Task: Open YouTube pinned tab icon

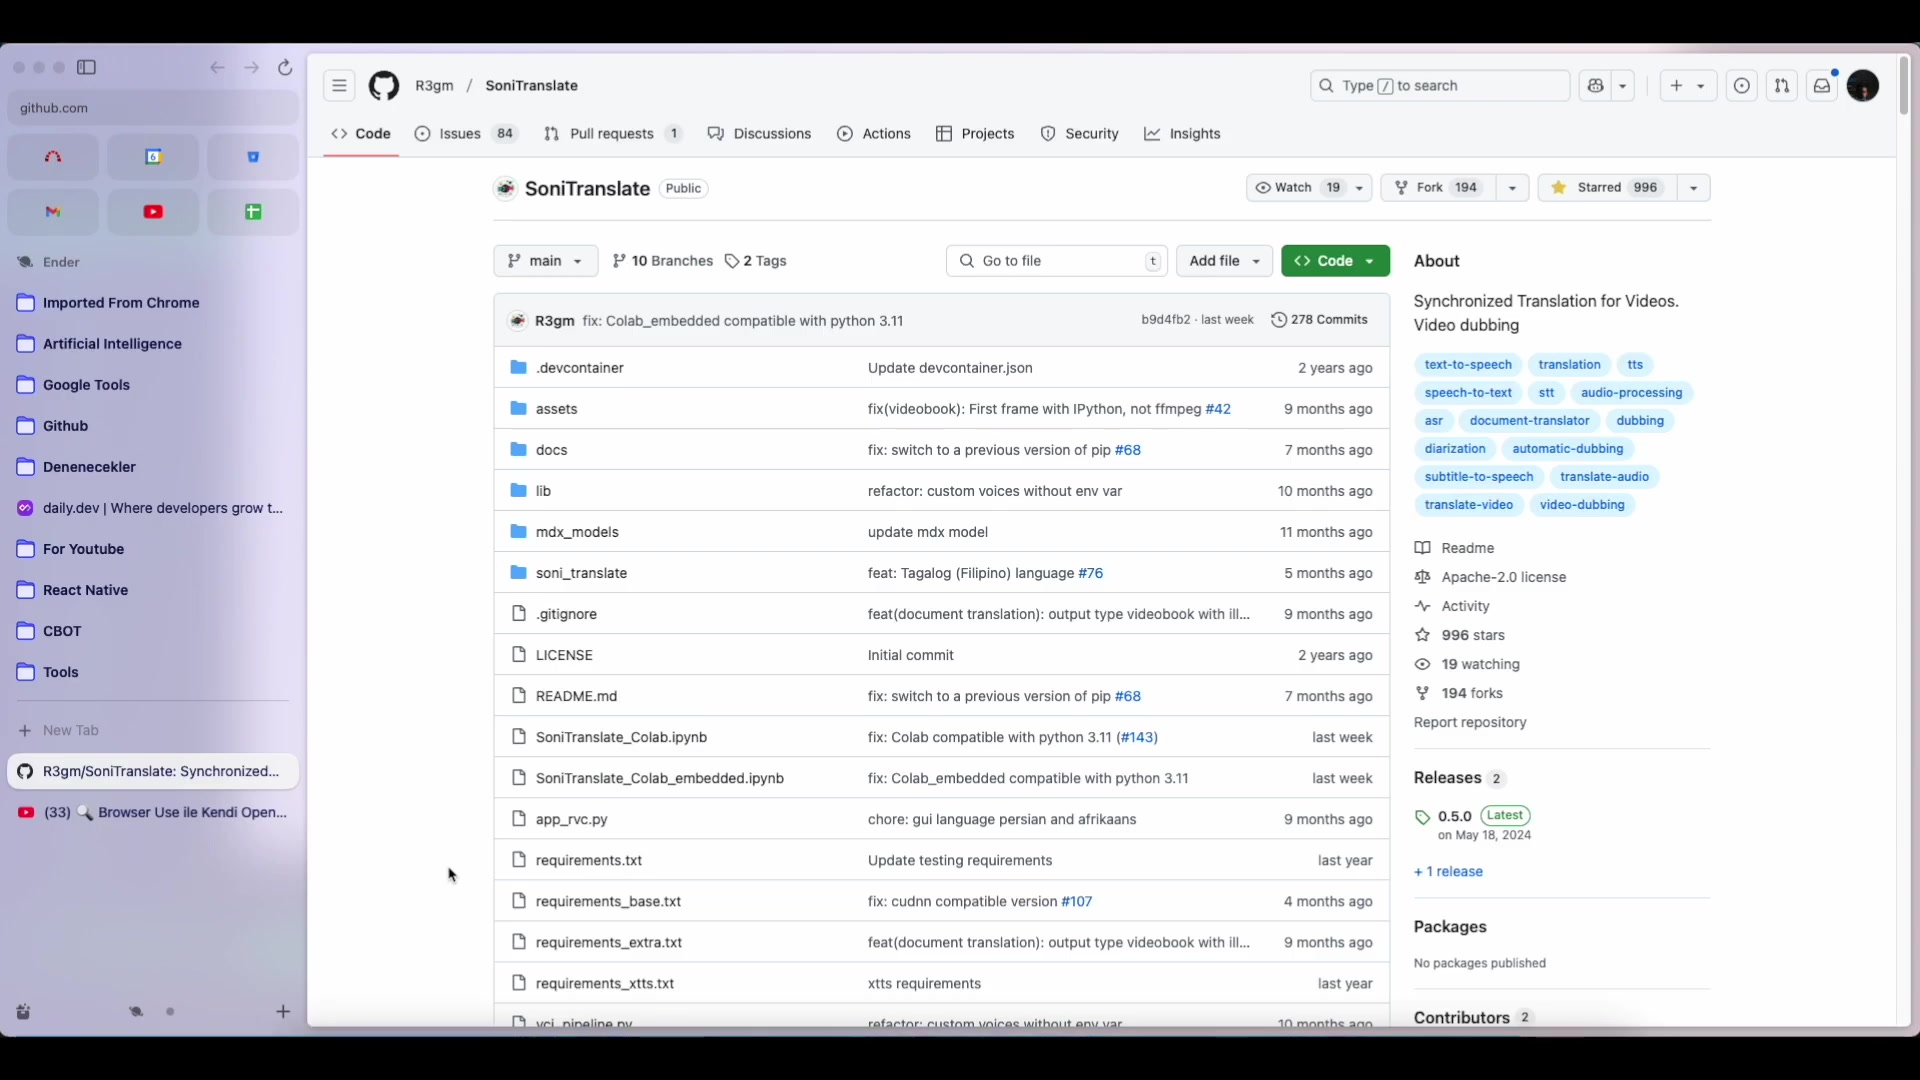Action: [x=153, y=212]
